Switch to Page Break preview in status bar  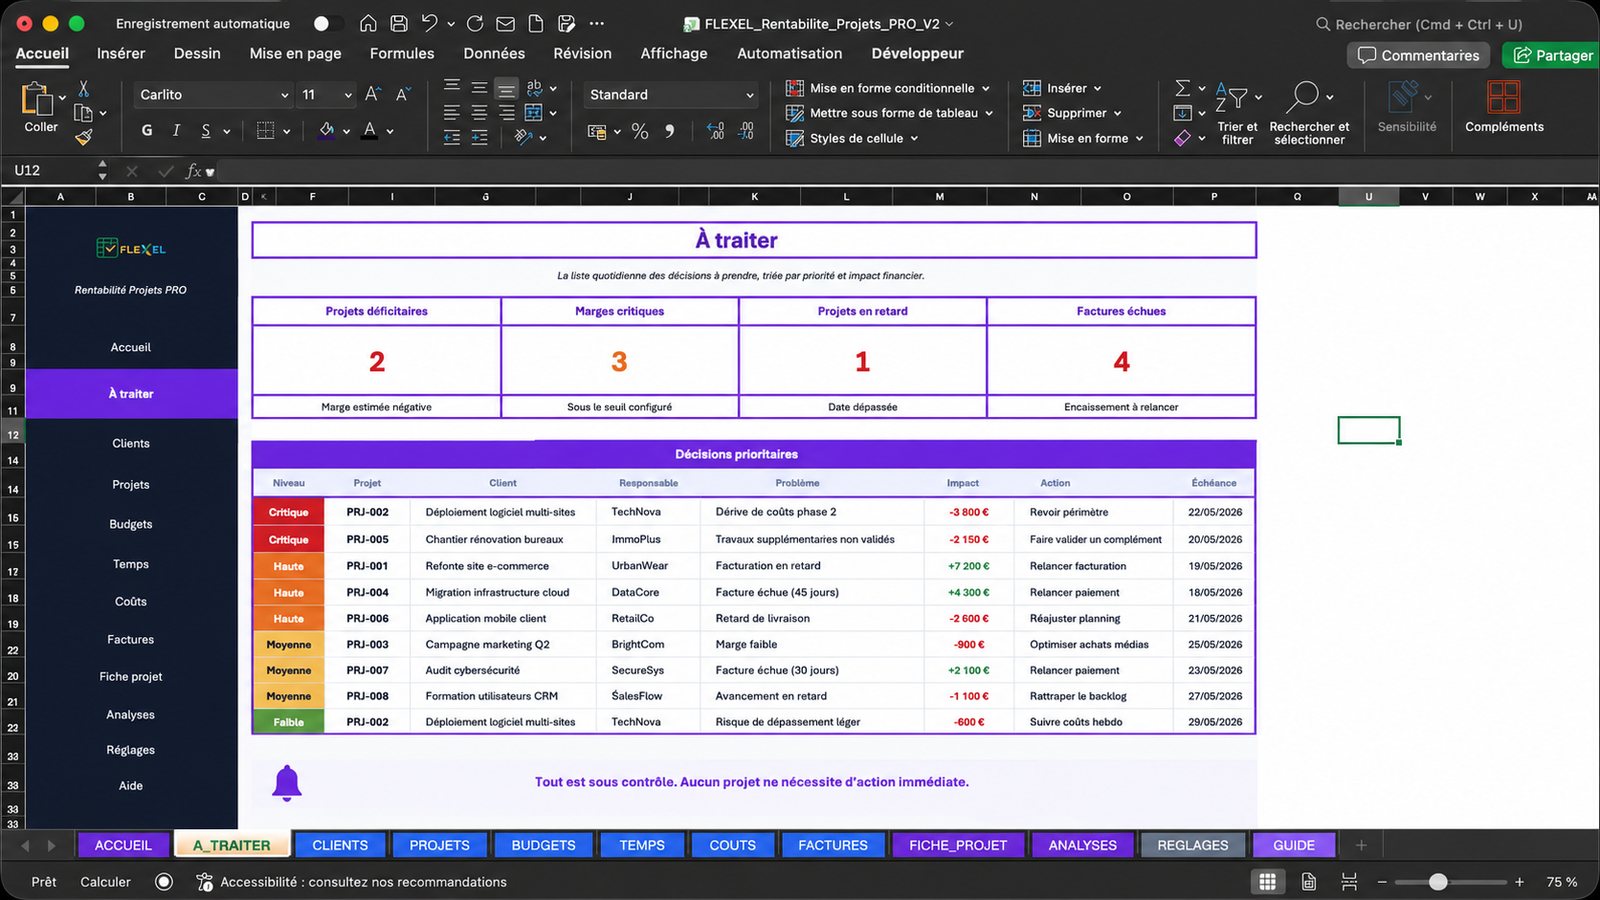(x=1349, y=881)
